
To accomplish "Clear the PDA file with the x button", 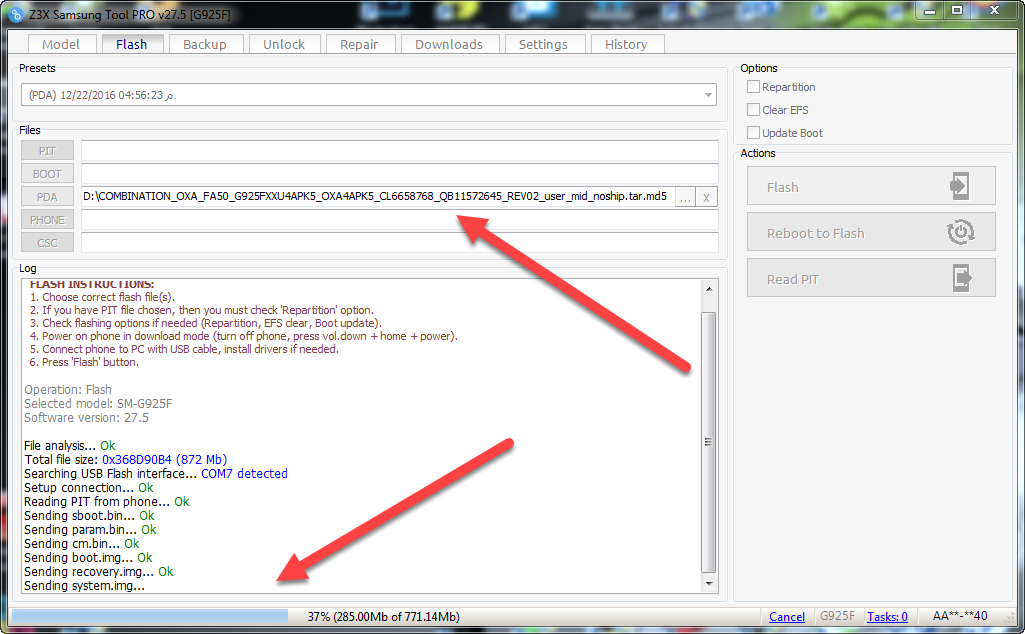I will pos(706,197).
